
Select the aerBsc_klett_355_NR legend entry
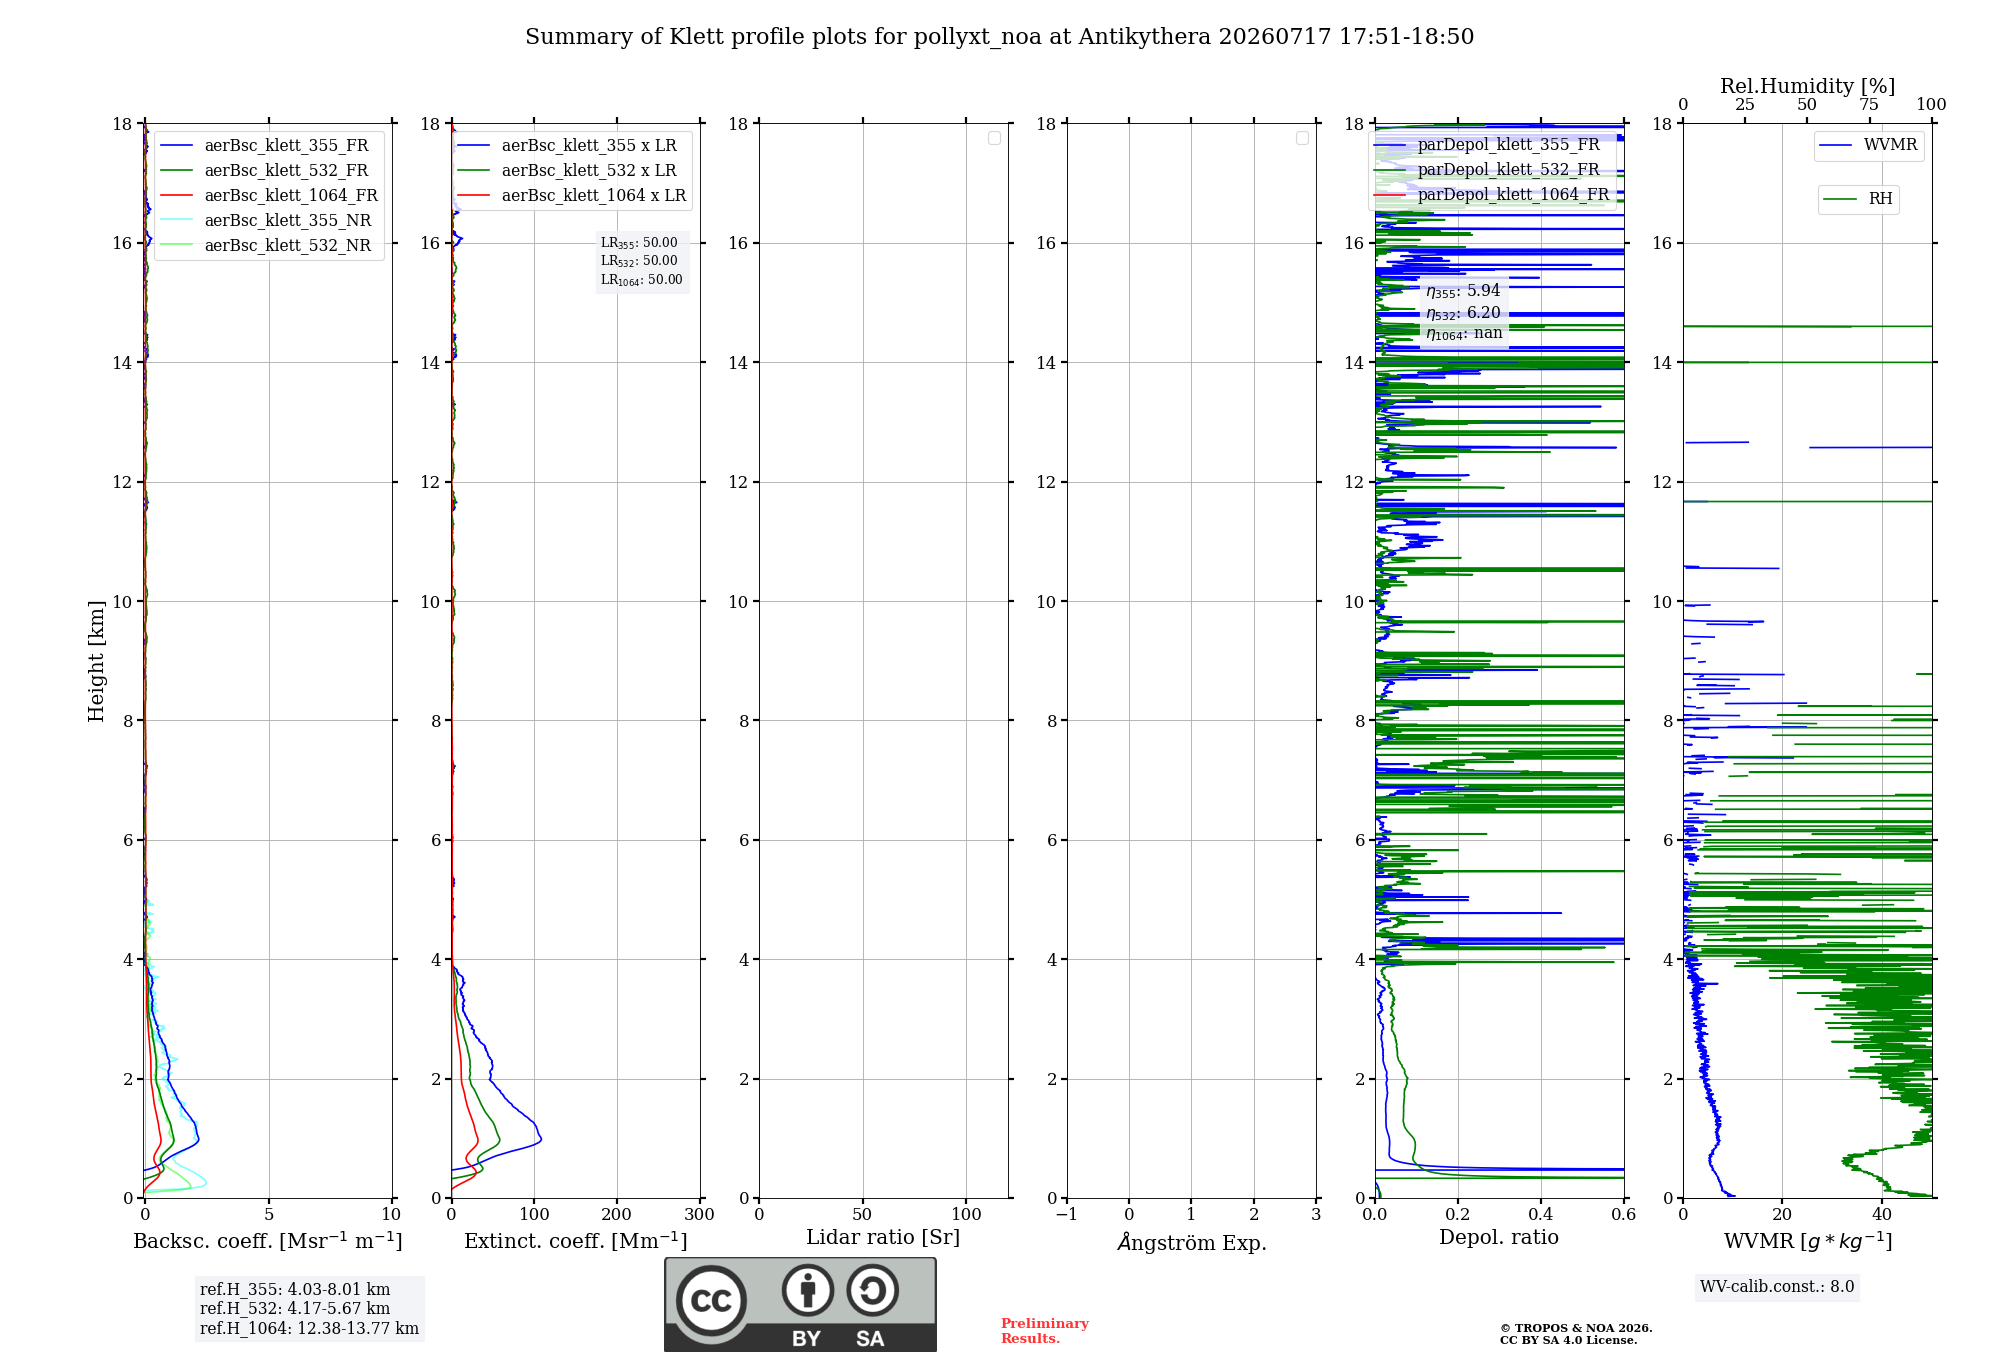coord(265,221)
